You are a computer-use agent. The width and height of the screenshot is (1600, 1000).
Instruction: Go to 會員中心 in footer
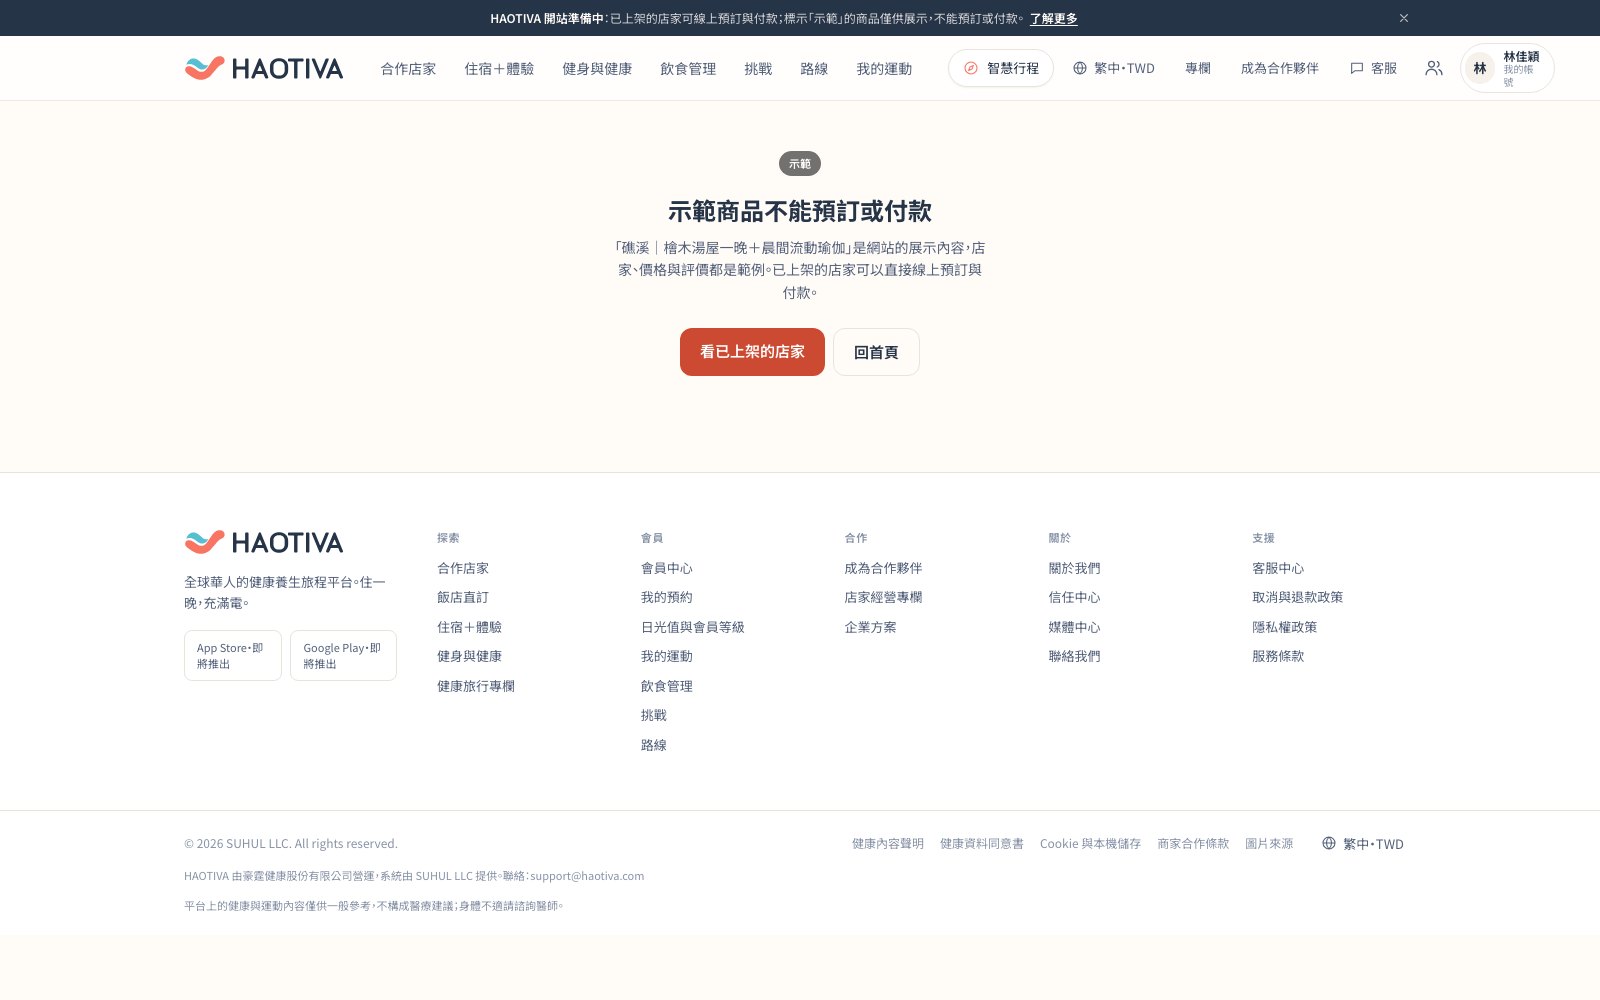pos(667,568)
